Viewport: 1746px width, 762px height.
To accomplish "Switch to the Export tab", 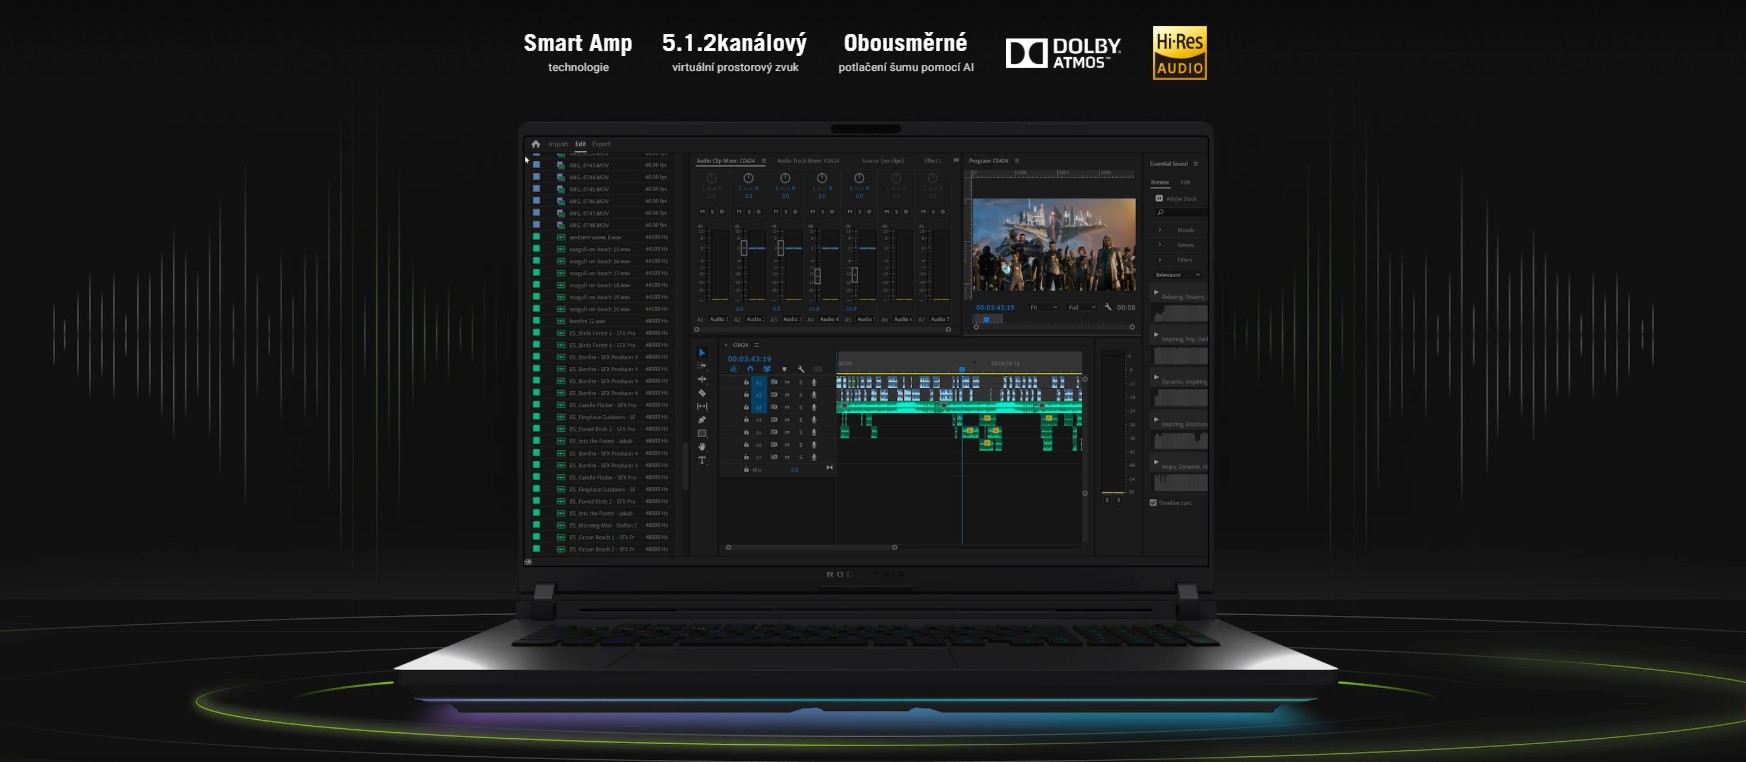I will [601, 144].
